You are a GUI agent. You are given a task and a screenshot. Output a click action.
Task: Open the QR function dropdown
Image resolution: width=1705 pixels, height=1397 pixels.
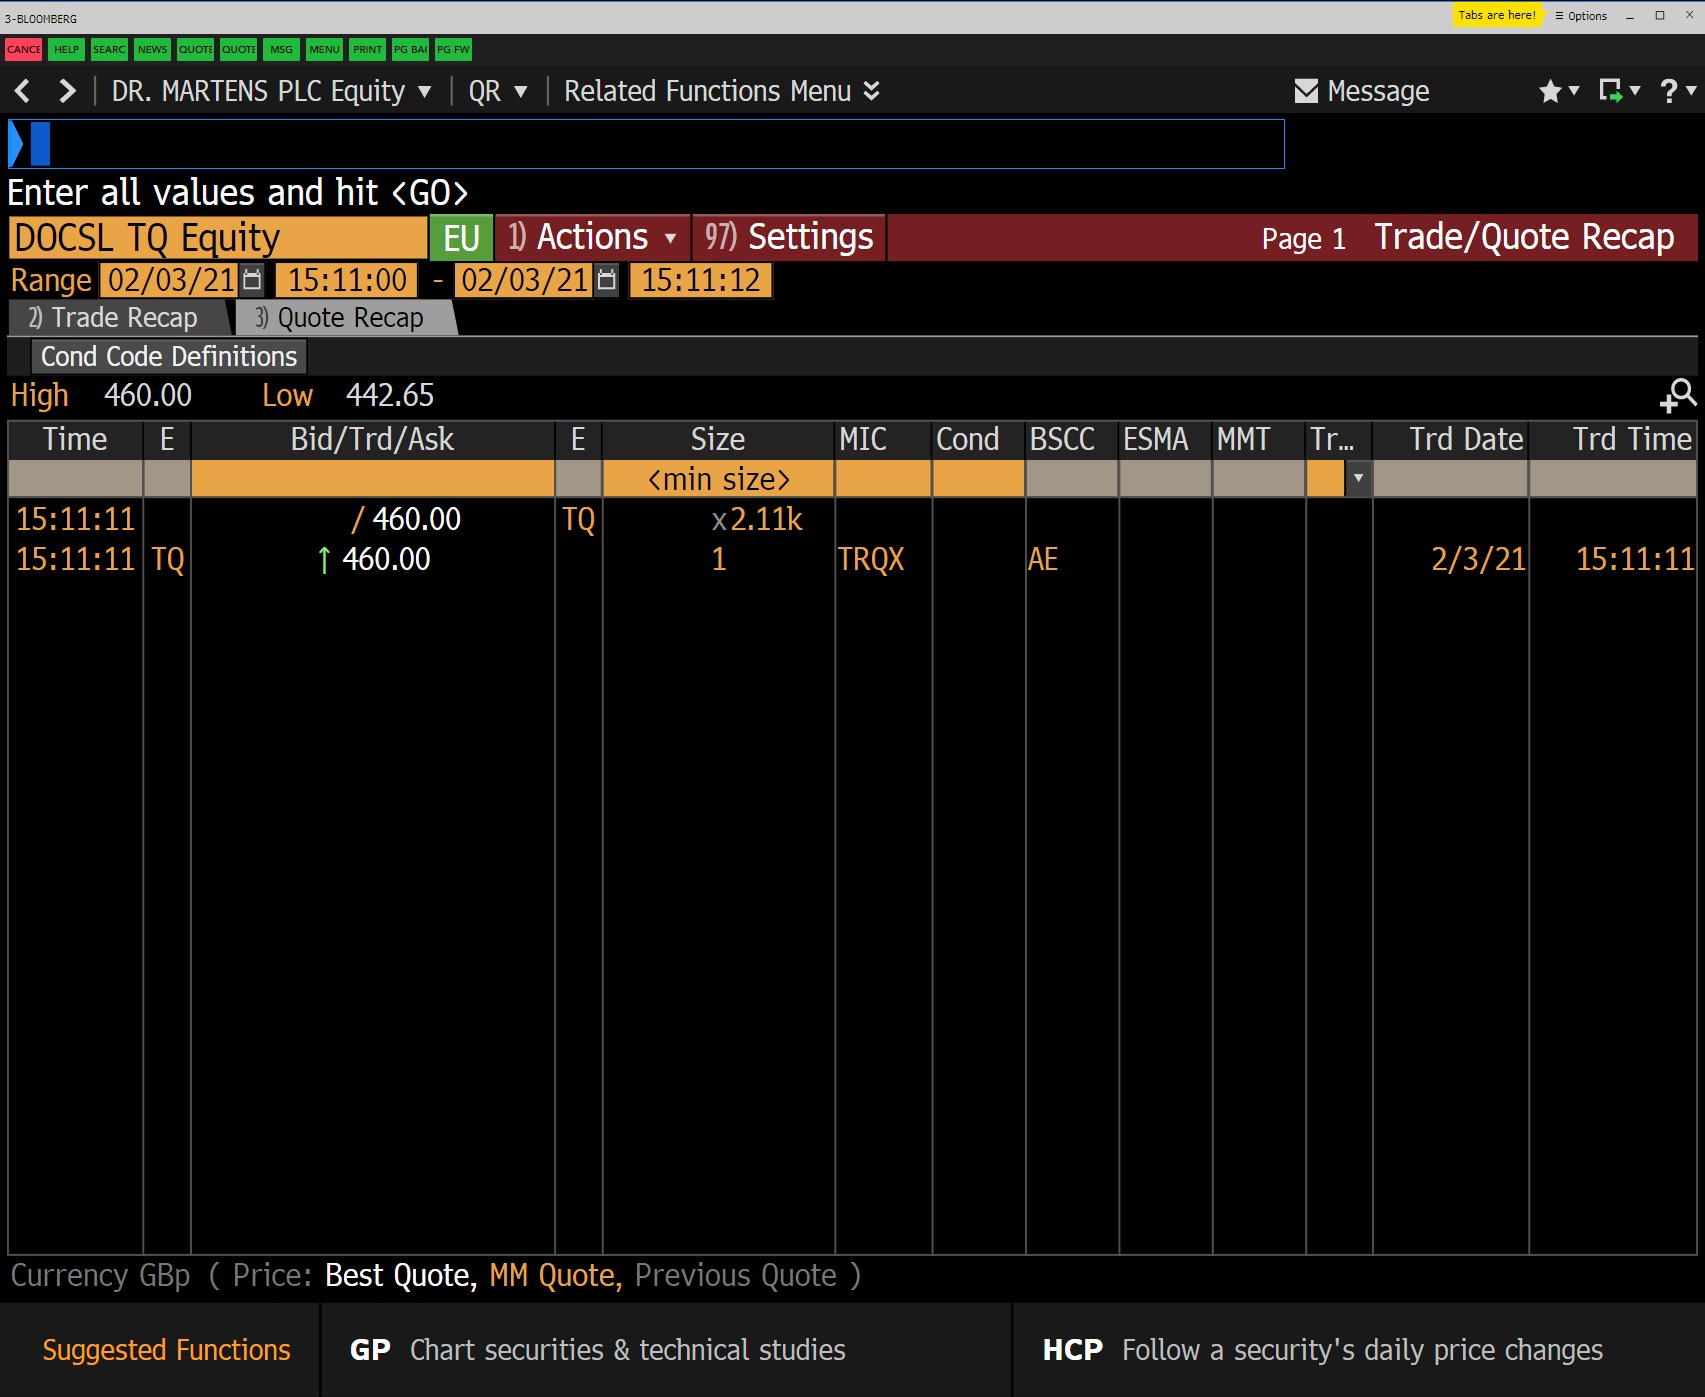coord(497,91)
